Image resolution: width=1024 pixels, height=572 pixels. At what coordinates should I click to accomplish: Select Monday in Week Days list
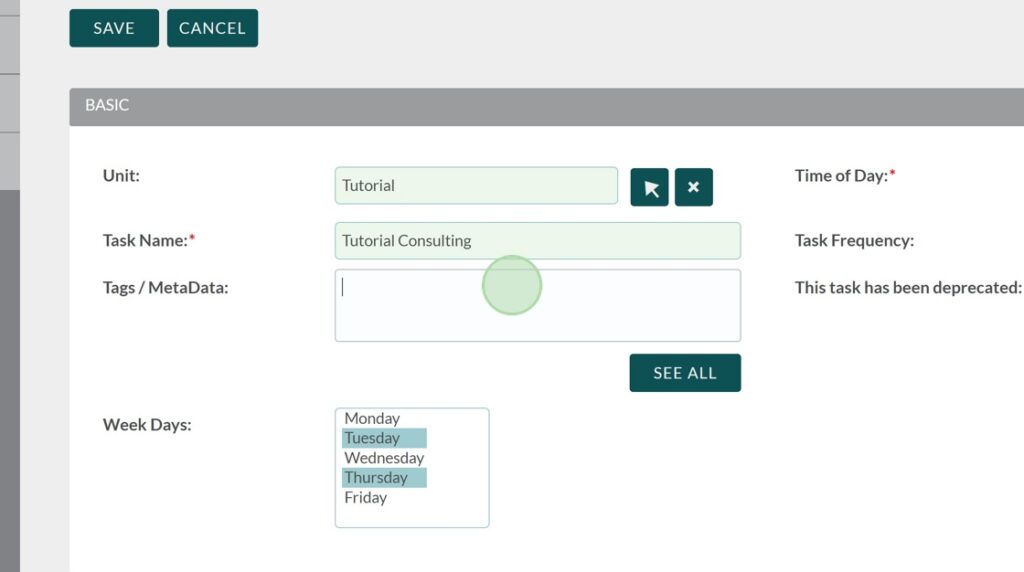tap(372, 419)
